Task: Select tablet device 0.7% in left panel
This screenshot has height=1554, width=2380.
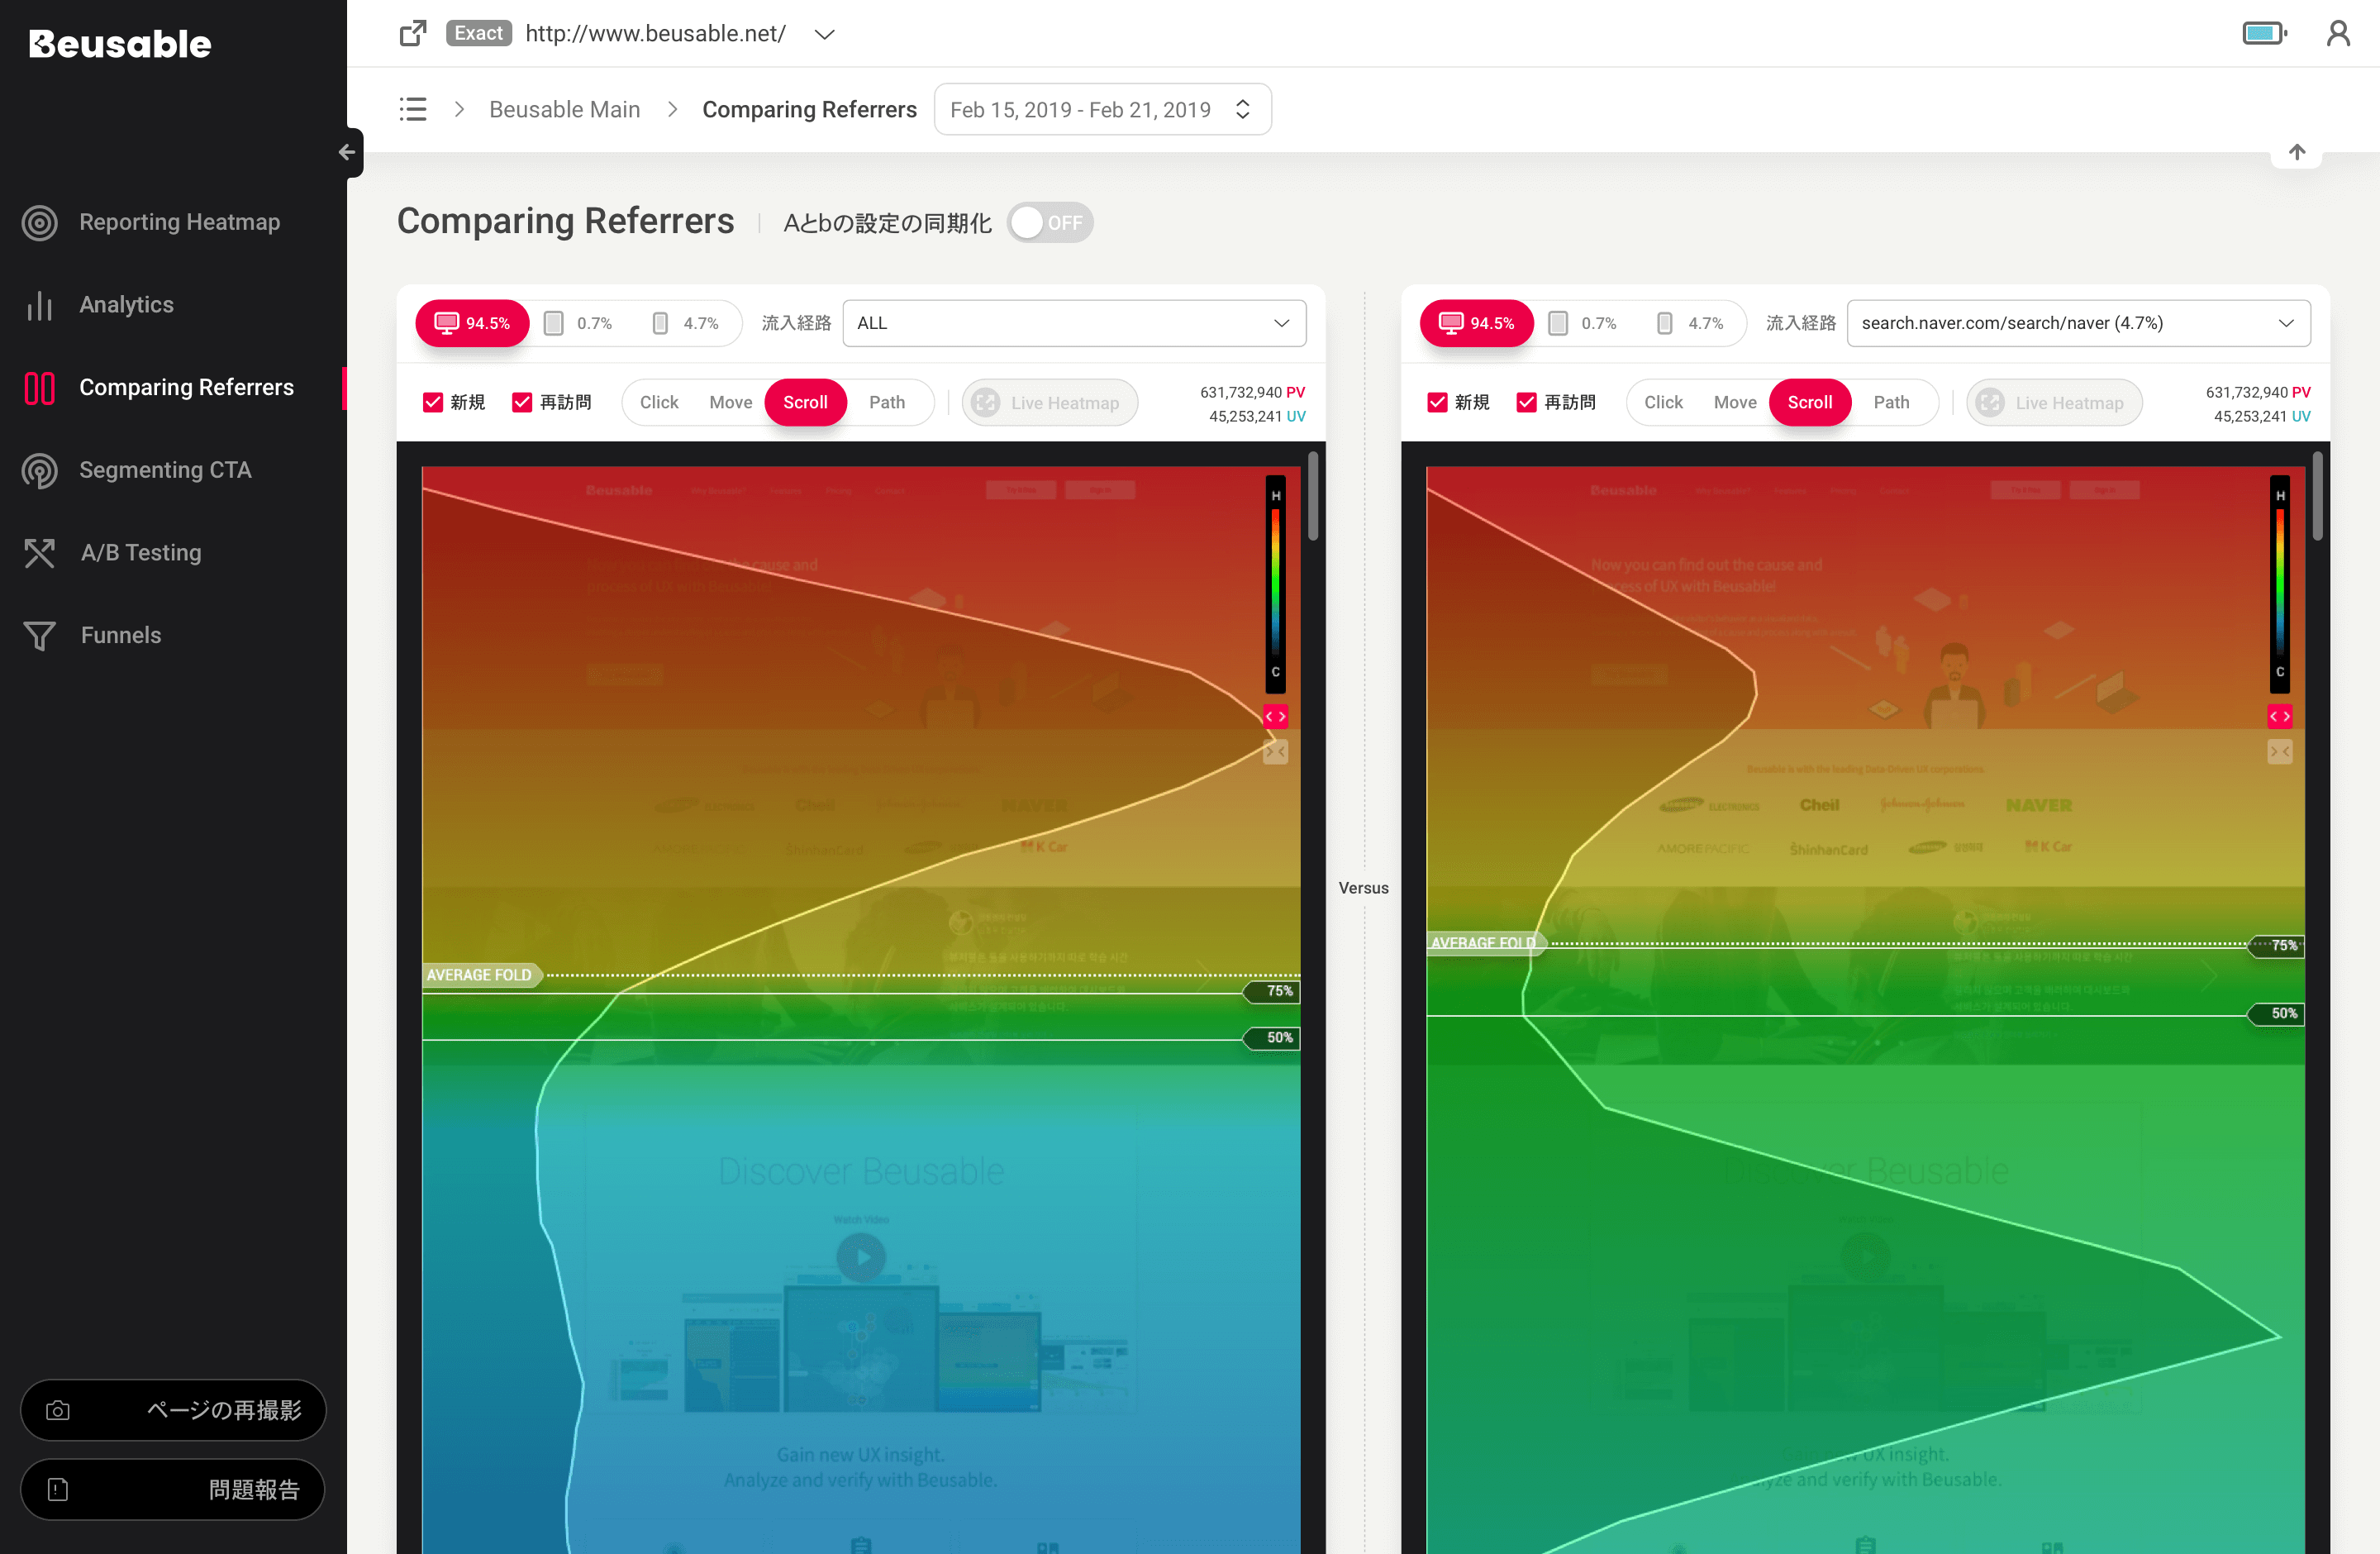Action: click(x=577, y=323)
